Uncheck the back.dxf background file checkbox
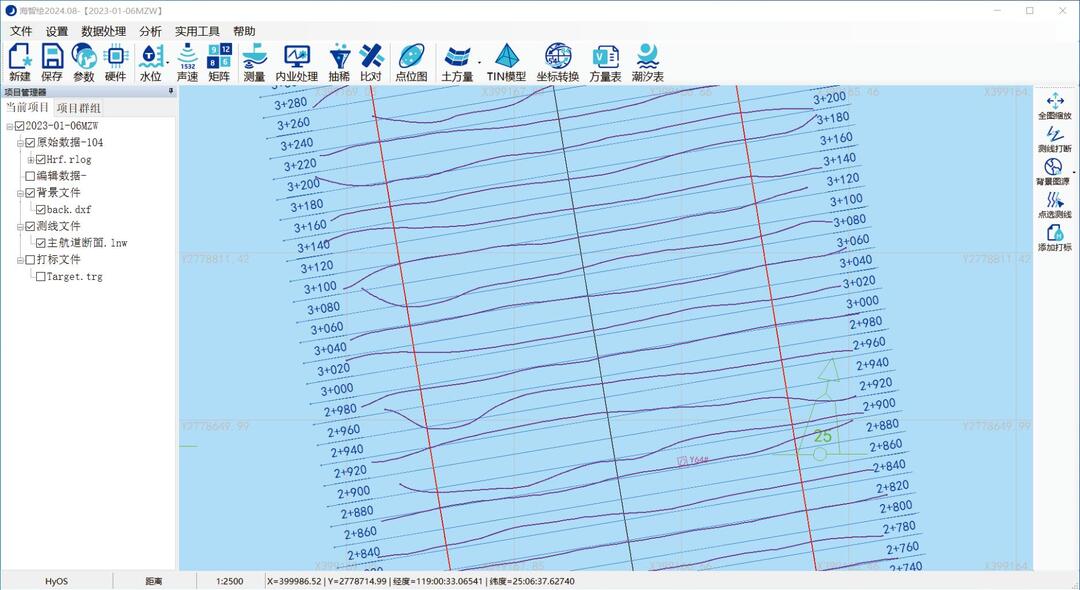This screenshot has width=1080, height=590. tap(41, 210)
